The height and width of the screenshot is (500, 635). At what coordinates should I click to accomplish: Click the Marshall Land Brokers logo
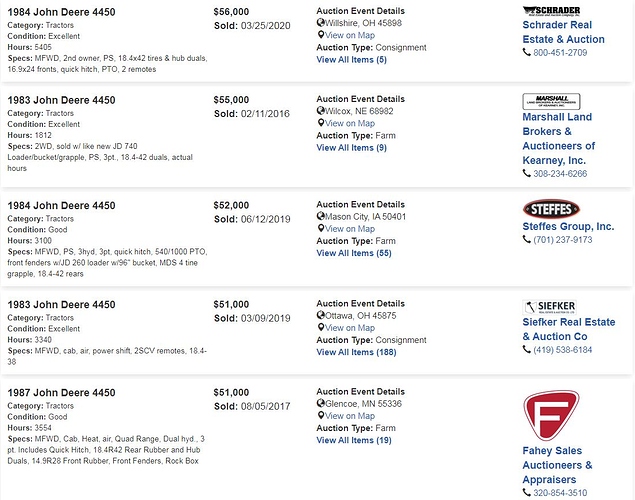(551, 102)
